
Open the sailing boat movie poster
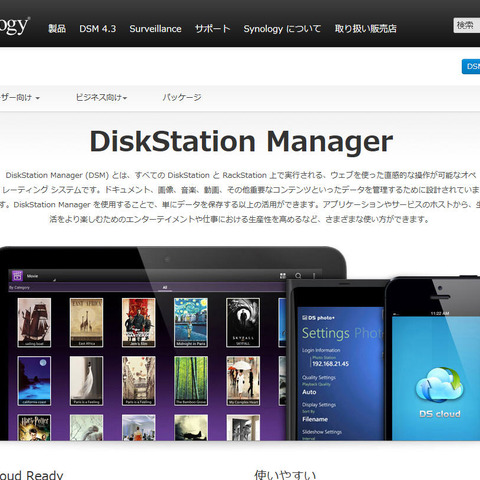34,322
